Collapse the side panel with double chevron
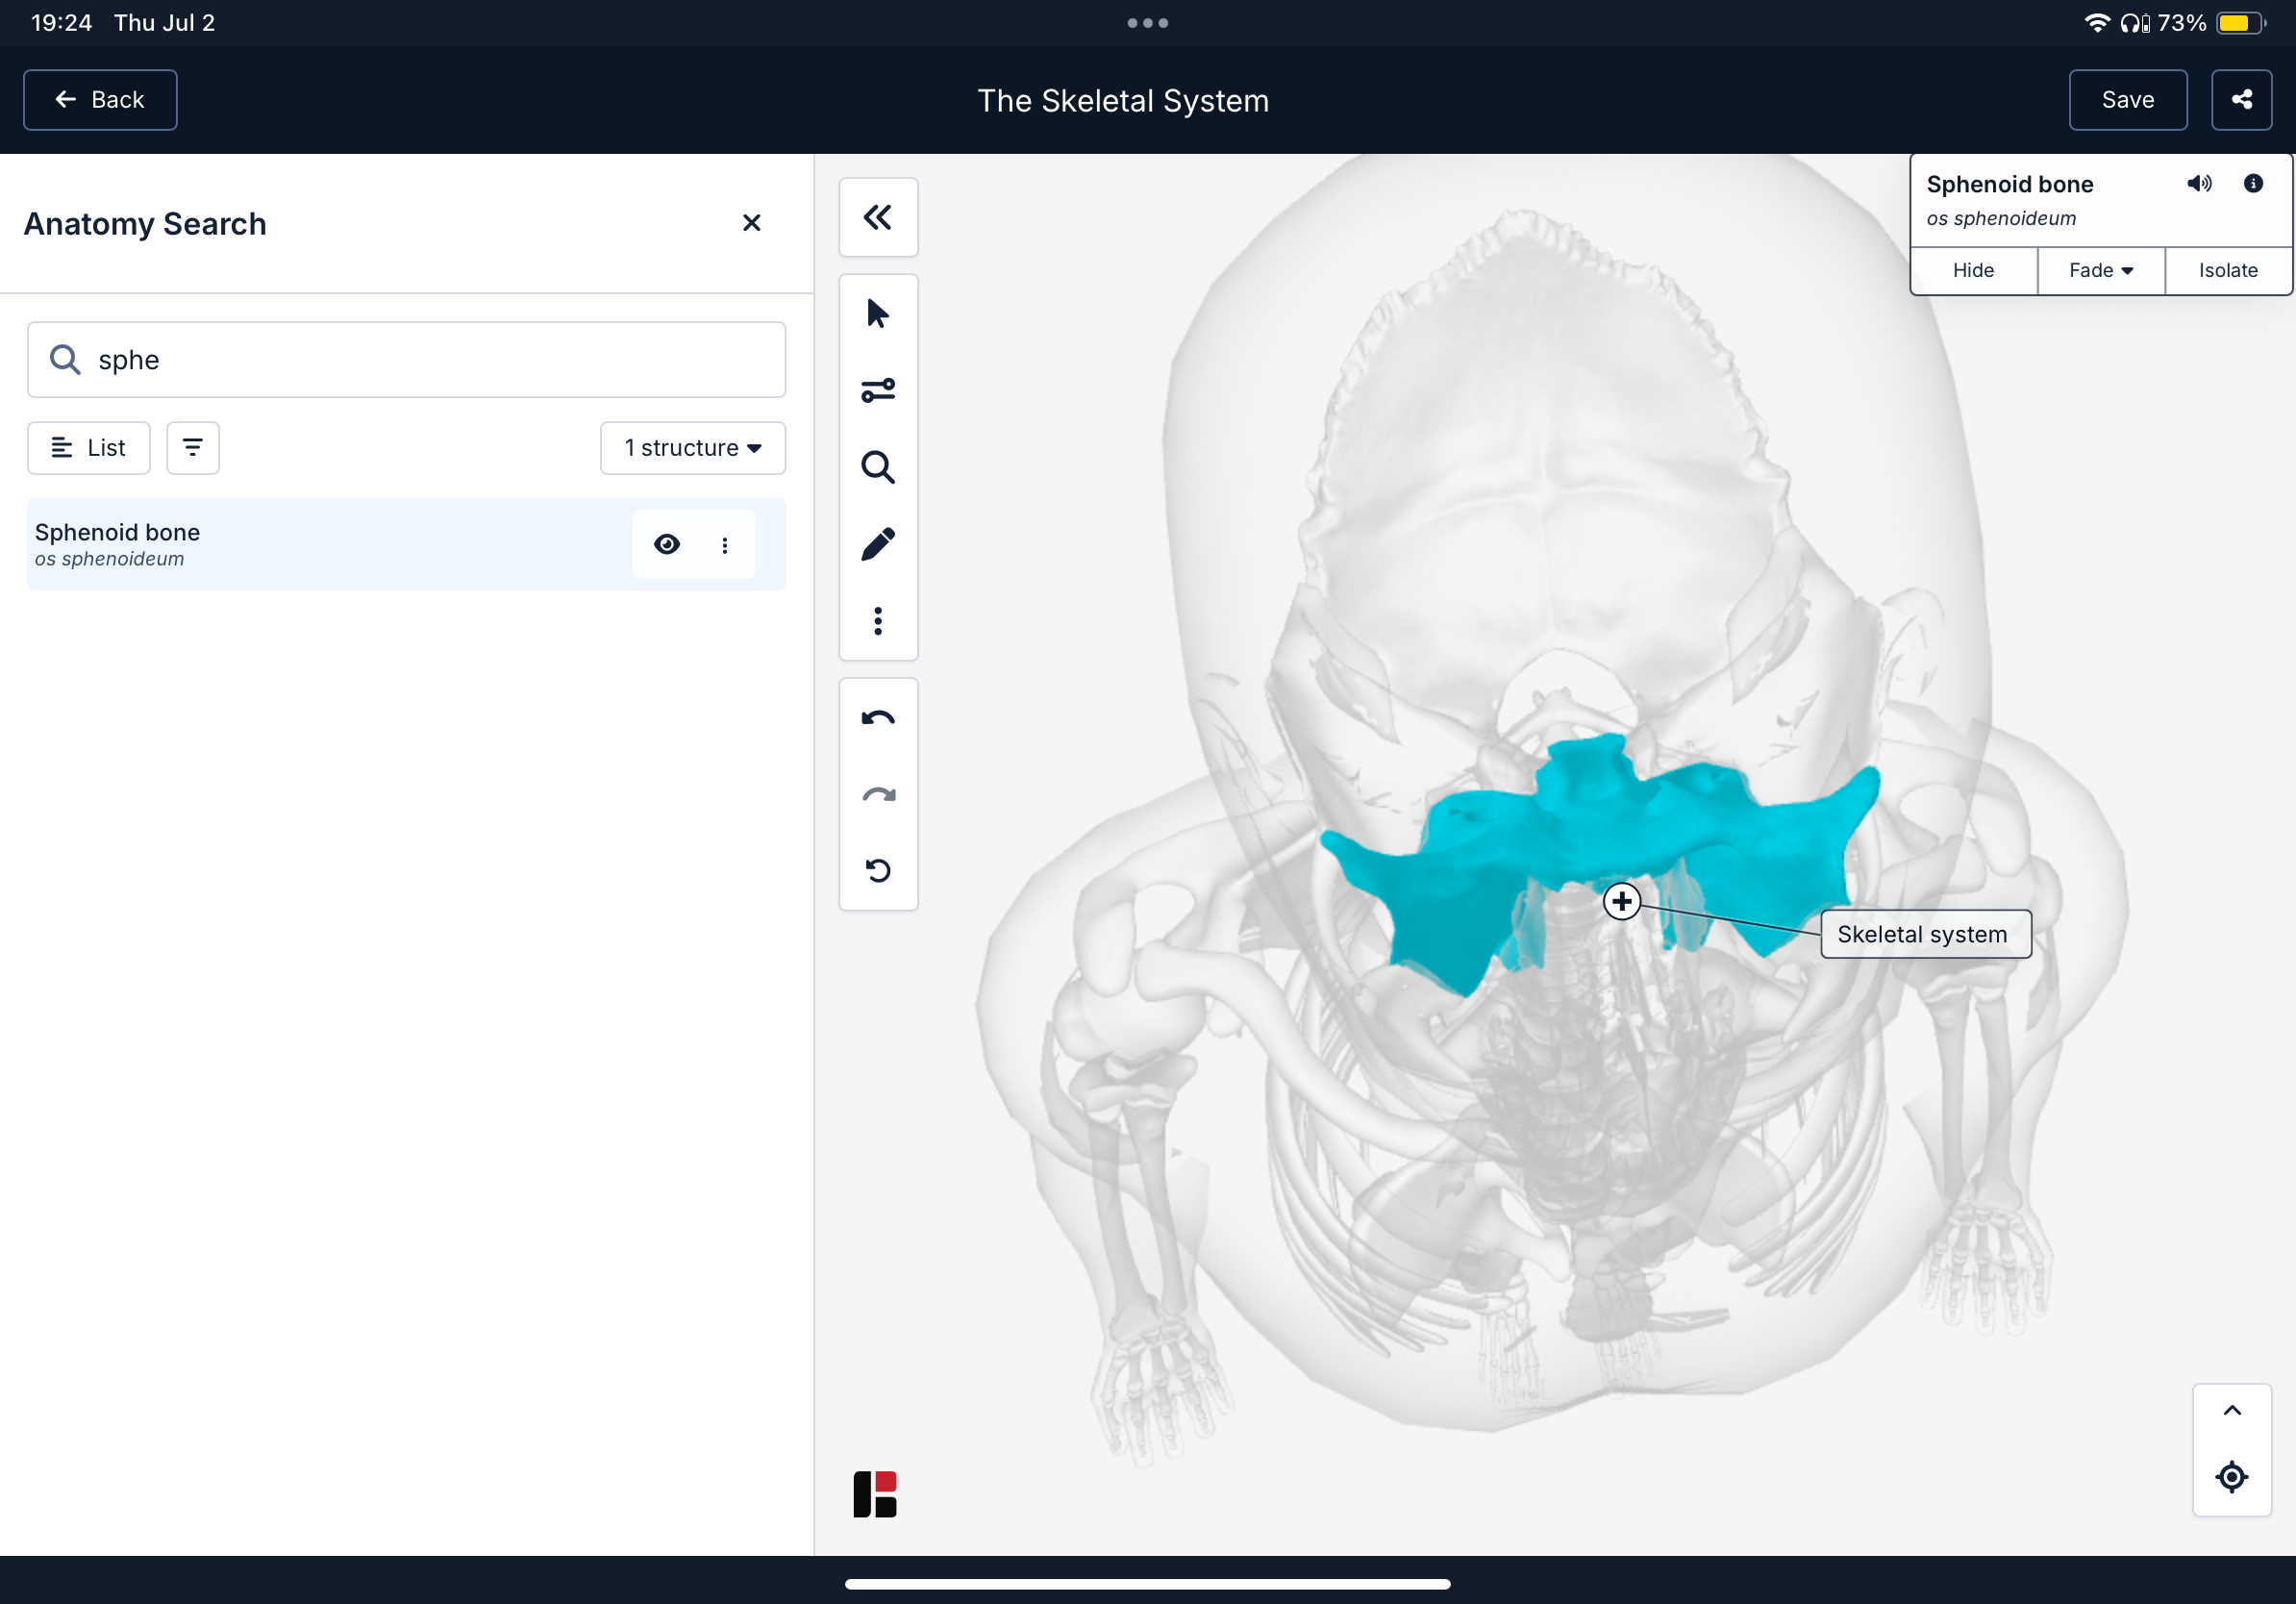This screenshot has width=2296, height=1604. [877, 217]
